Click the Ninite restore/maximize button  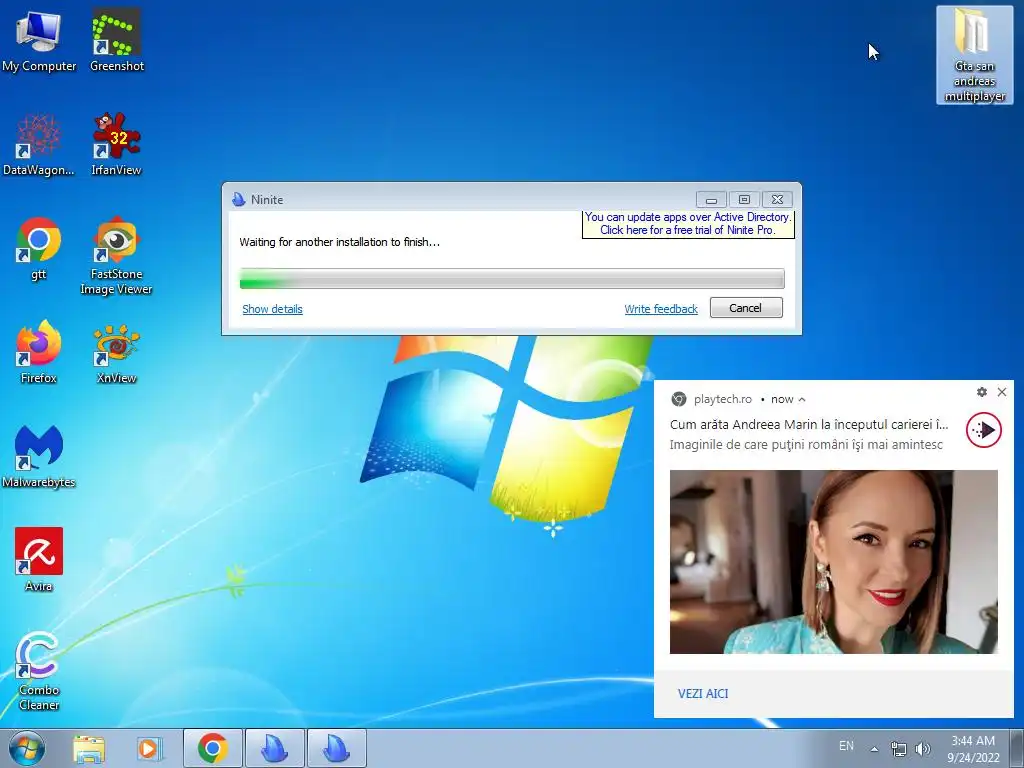[x=744, y=199]
